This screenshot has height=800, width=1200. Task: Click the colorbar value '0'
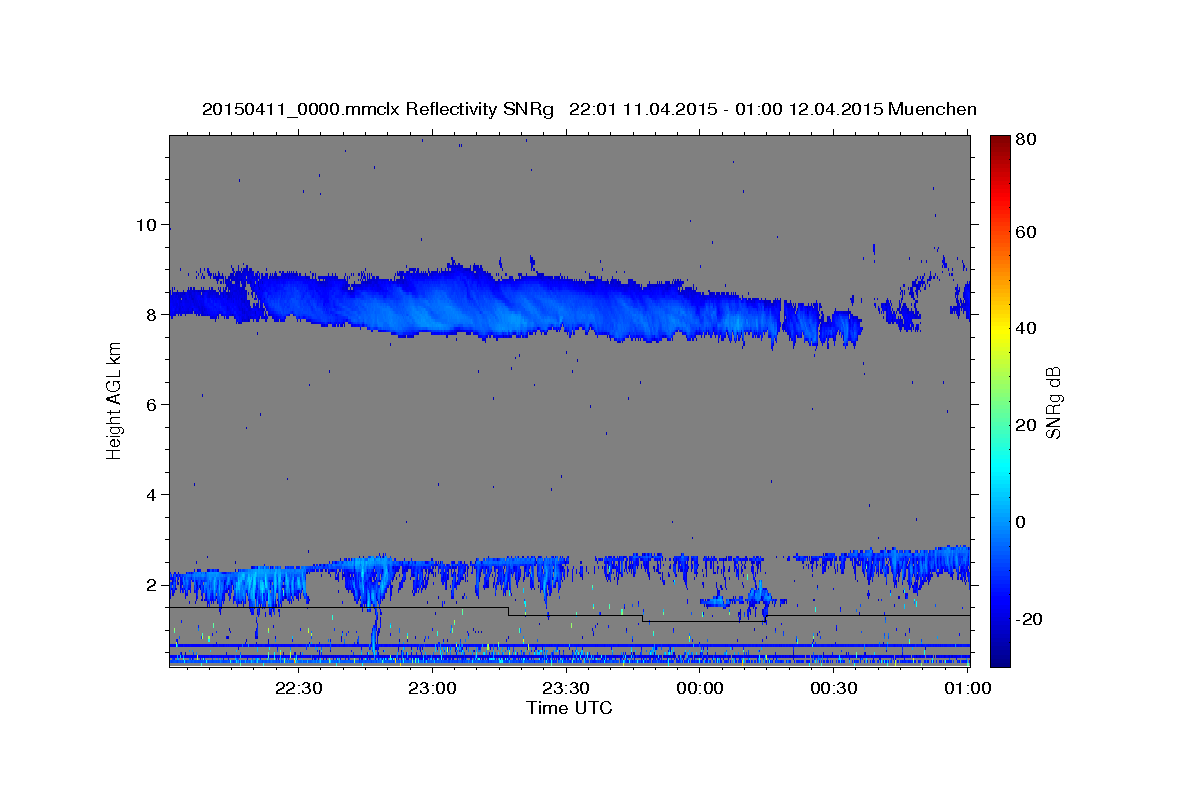click(x=1022, y=522)
